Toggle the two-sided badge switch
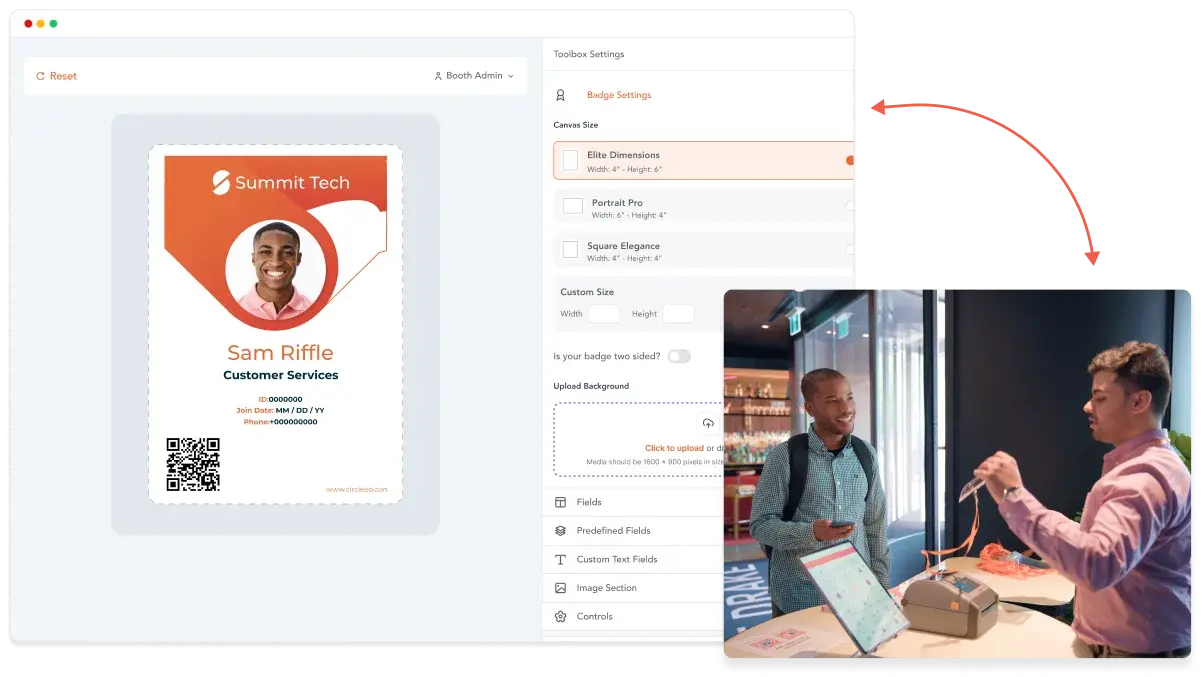 pos(679,356)
